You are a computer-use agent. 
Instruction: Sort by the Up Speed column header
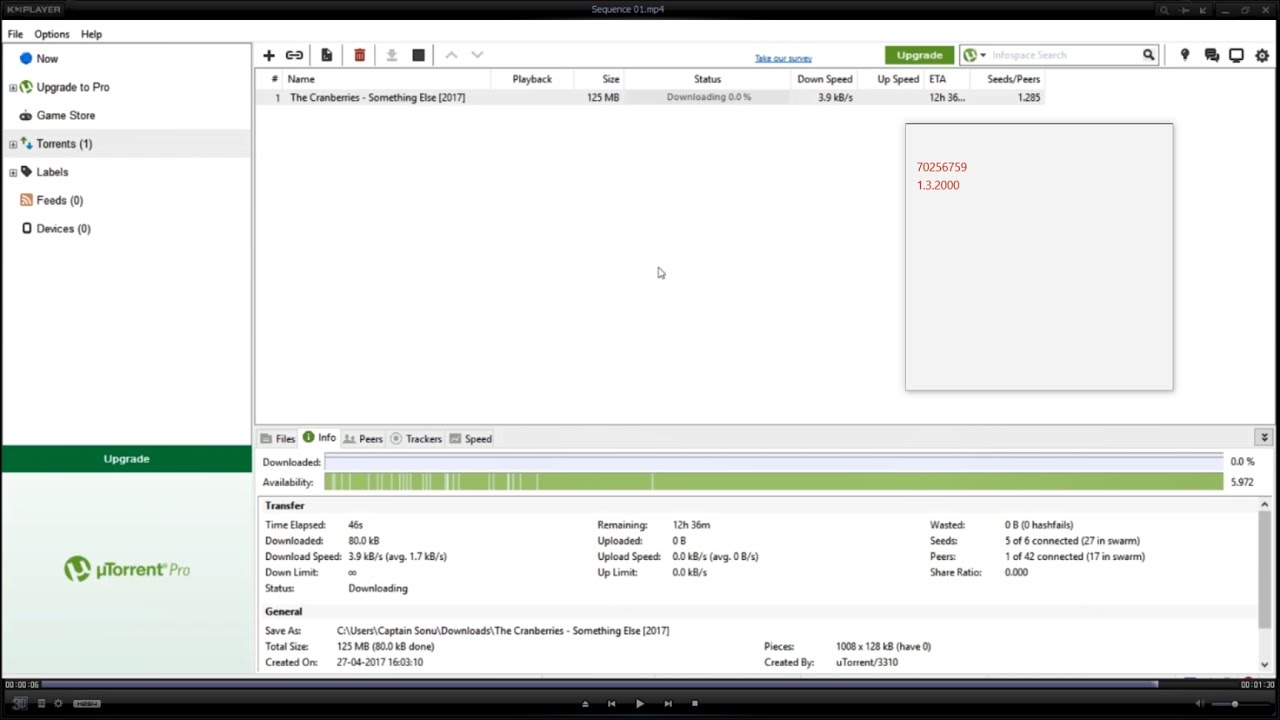click(x=892, y=79)
